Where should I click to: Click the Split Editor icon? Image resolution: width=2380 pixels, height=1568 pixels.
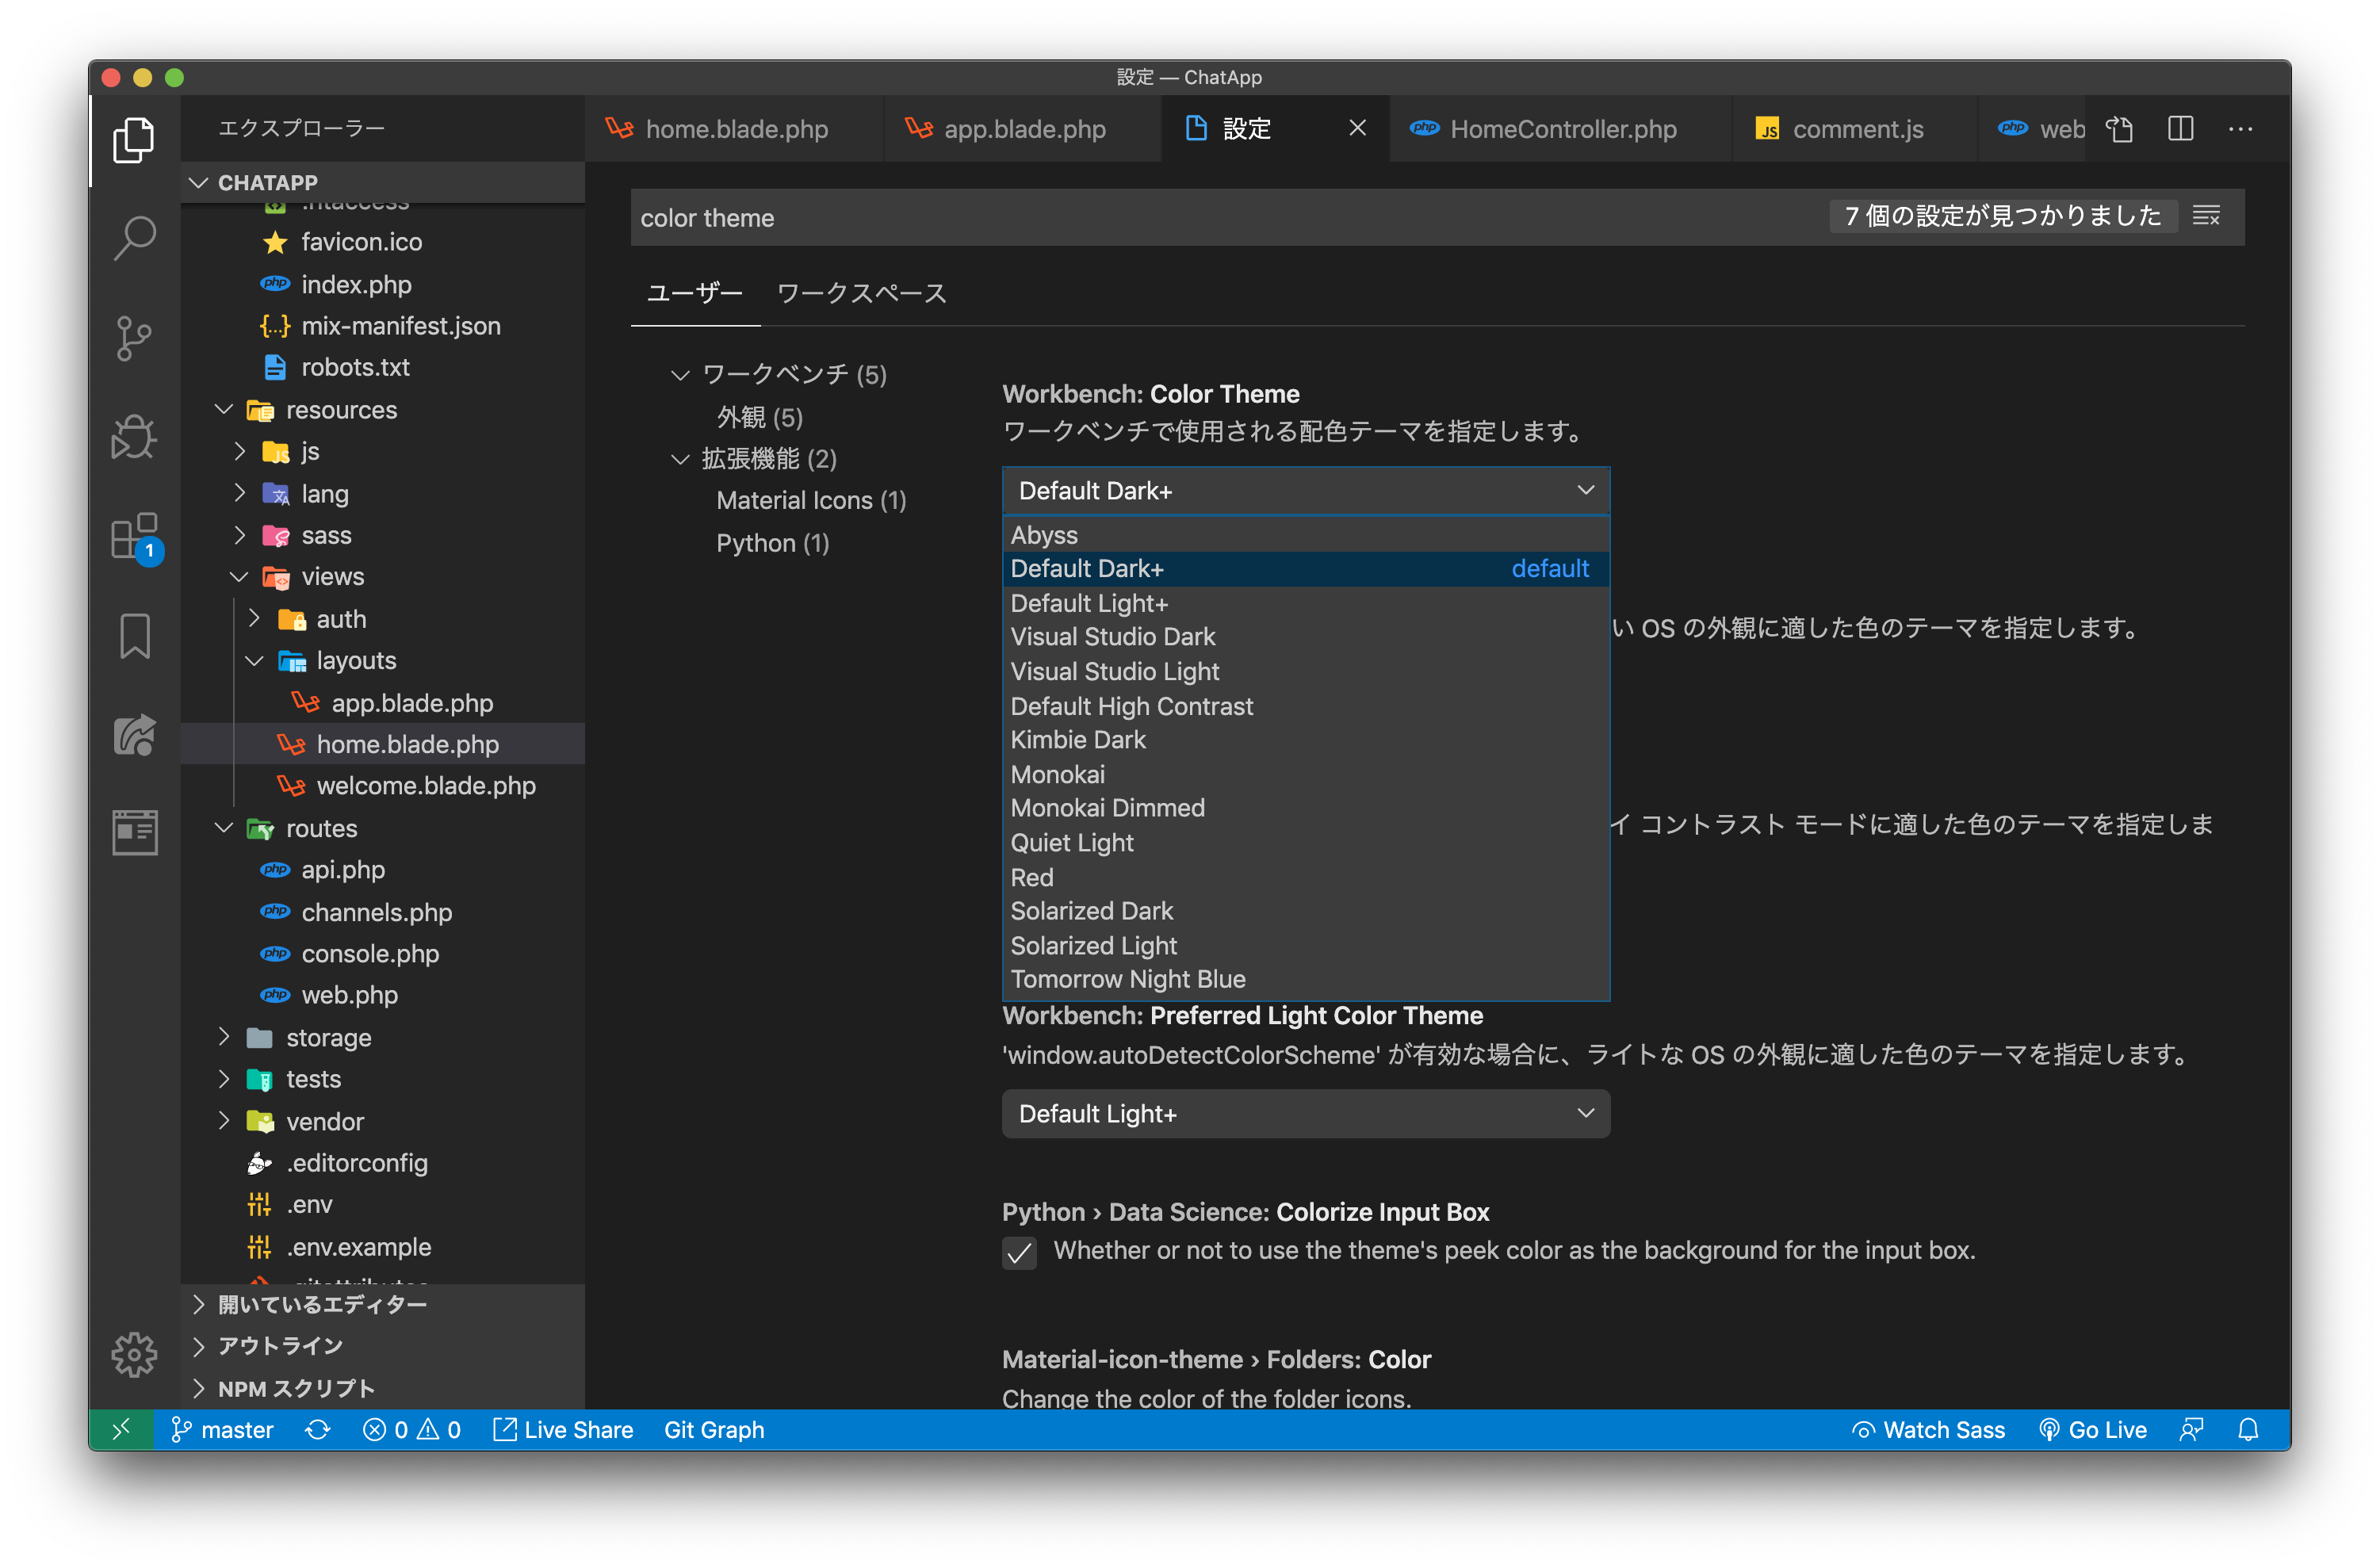2180,129
